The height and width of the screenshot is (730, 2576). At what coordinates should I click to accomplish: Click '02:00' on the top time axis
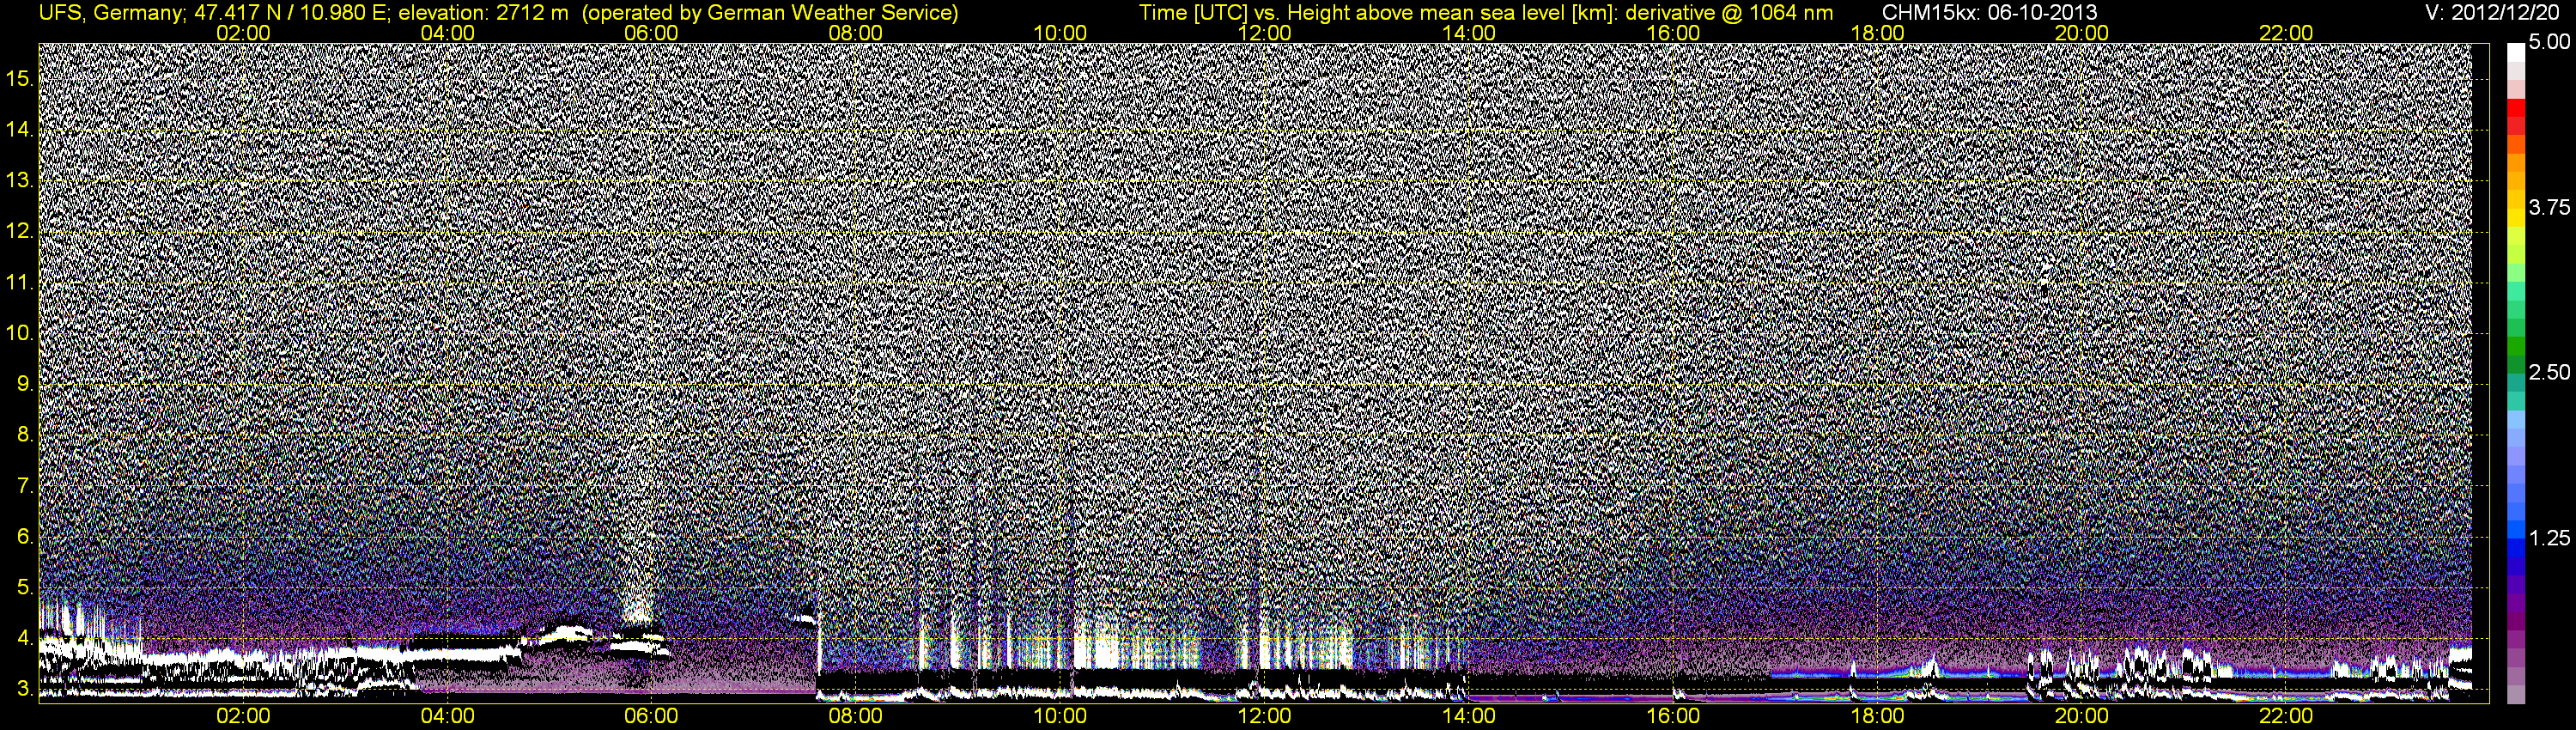pos(243,33)
